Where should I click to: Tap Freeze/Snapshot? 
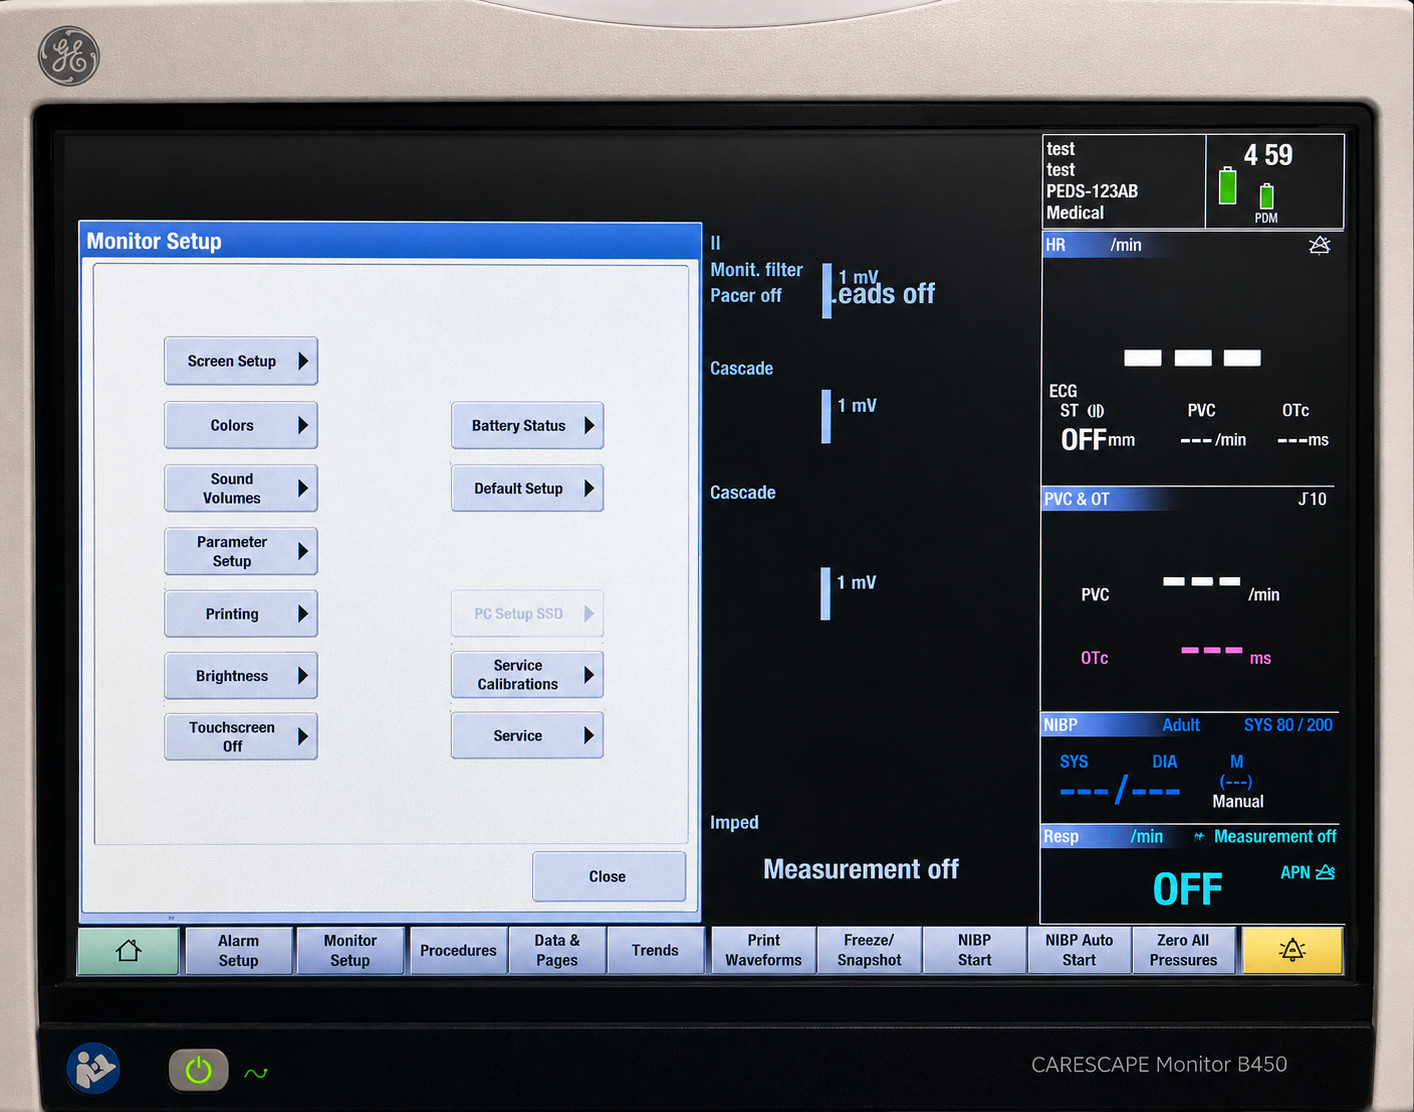[x=869, y=950]
